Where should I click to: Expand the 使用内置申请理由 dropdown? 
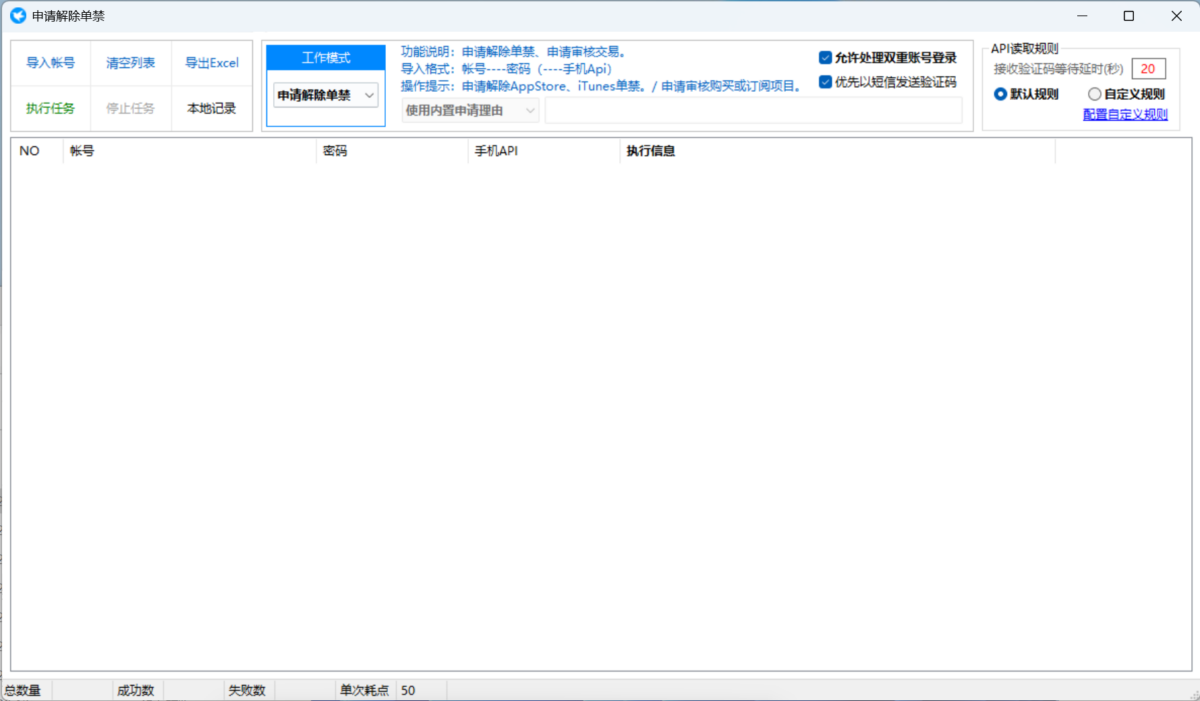coord(470,110)
